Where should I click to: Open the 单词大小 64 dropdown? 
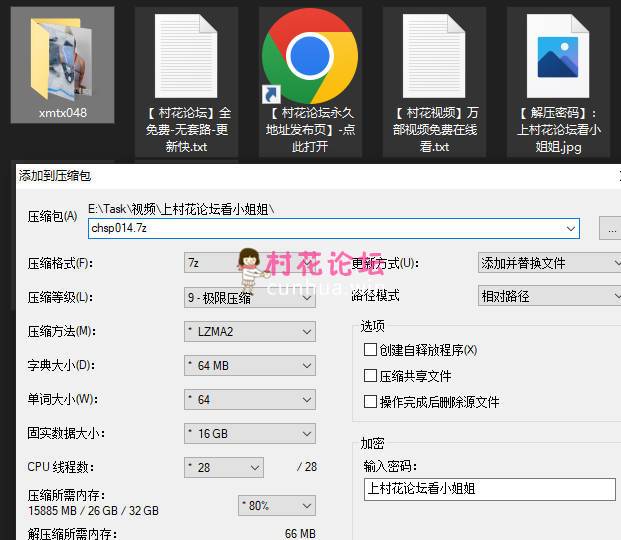[250, 399]
